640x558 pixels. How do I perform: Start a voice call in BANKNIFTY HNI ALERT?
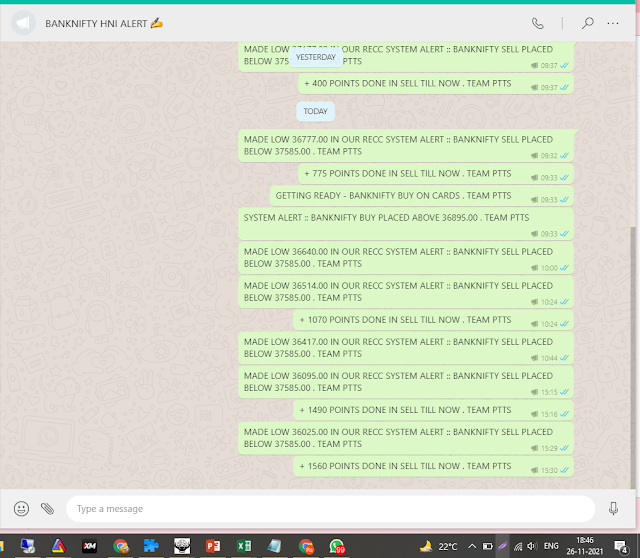[x=538, y=23]
